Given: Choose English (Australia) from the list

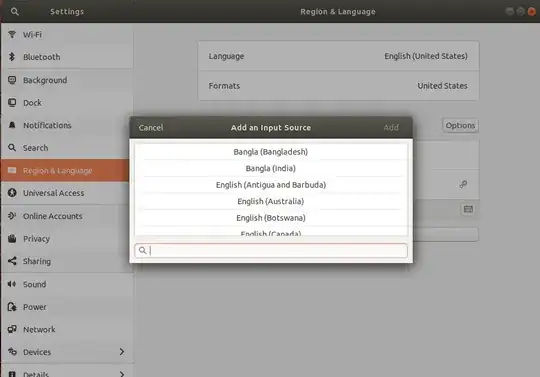Looking at the screenshot, I should click(271, 201).
